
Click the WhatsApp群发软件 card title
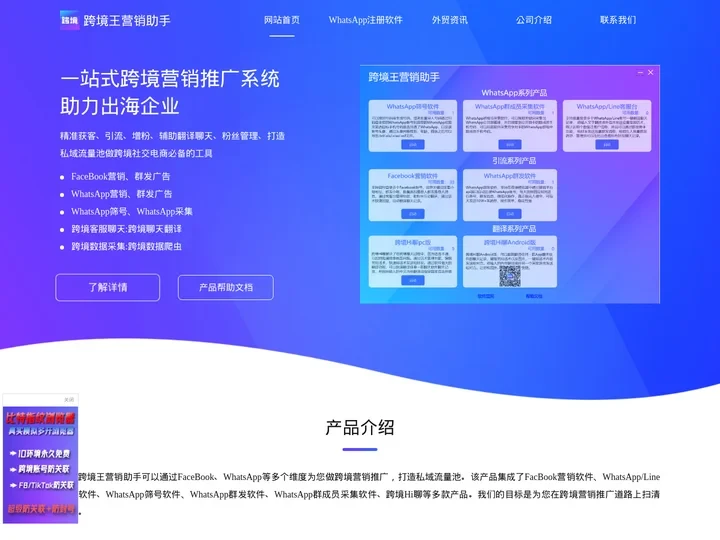coord(510,176)
